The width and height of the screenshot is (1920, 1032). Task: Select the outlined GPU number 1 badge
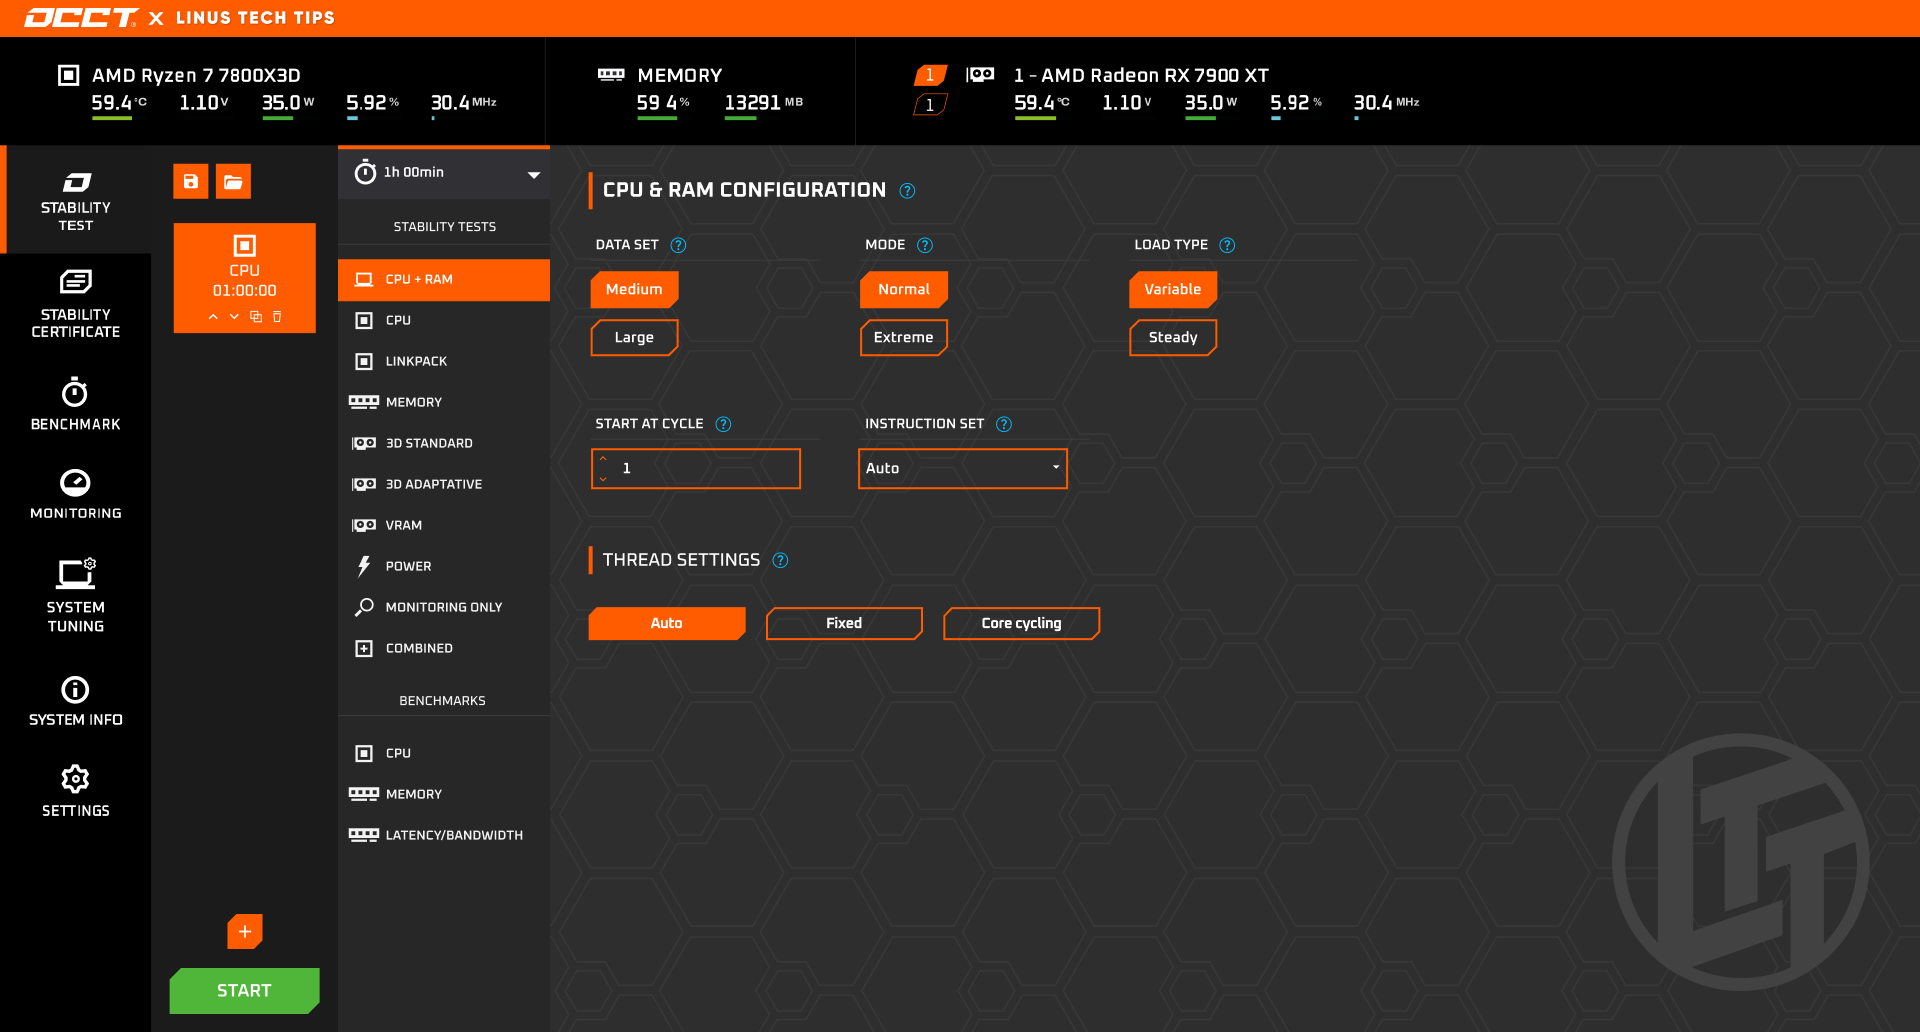coord(930,105)
